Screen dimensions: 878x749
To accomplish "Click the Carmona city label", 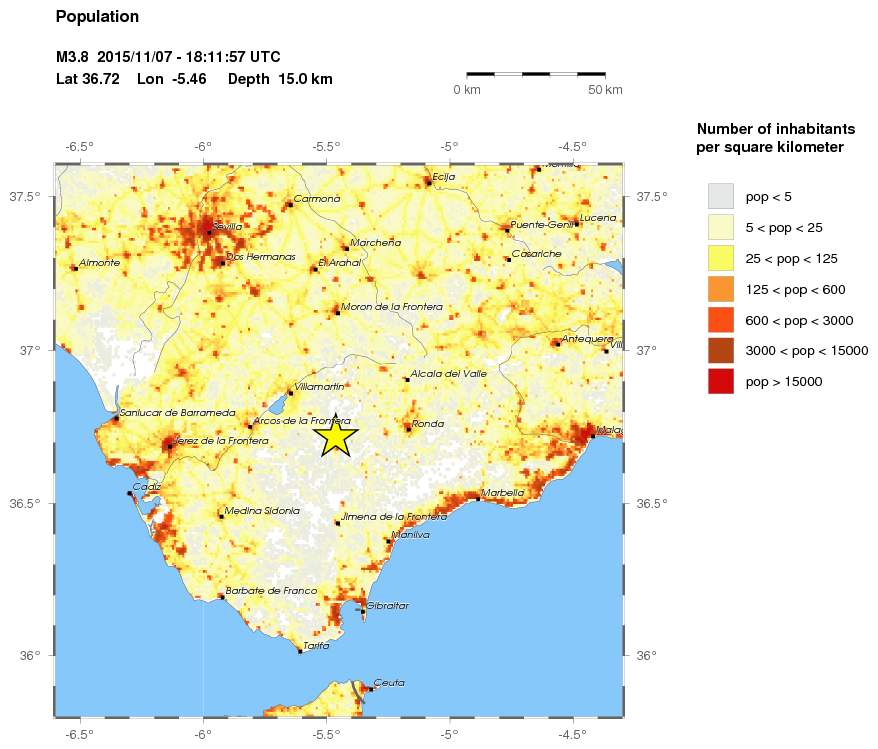I will (x=317, y=198).
